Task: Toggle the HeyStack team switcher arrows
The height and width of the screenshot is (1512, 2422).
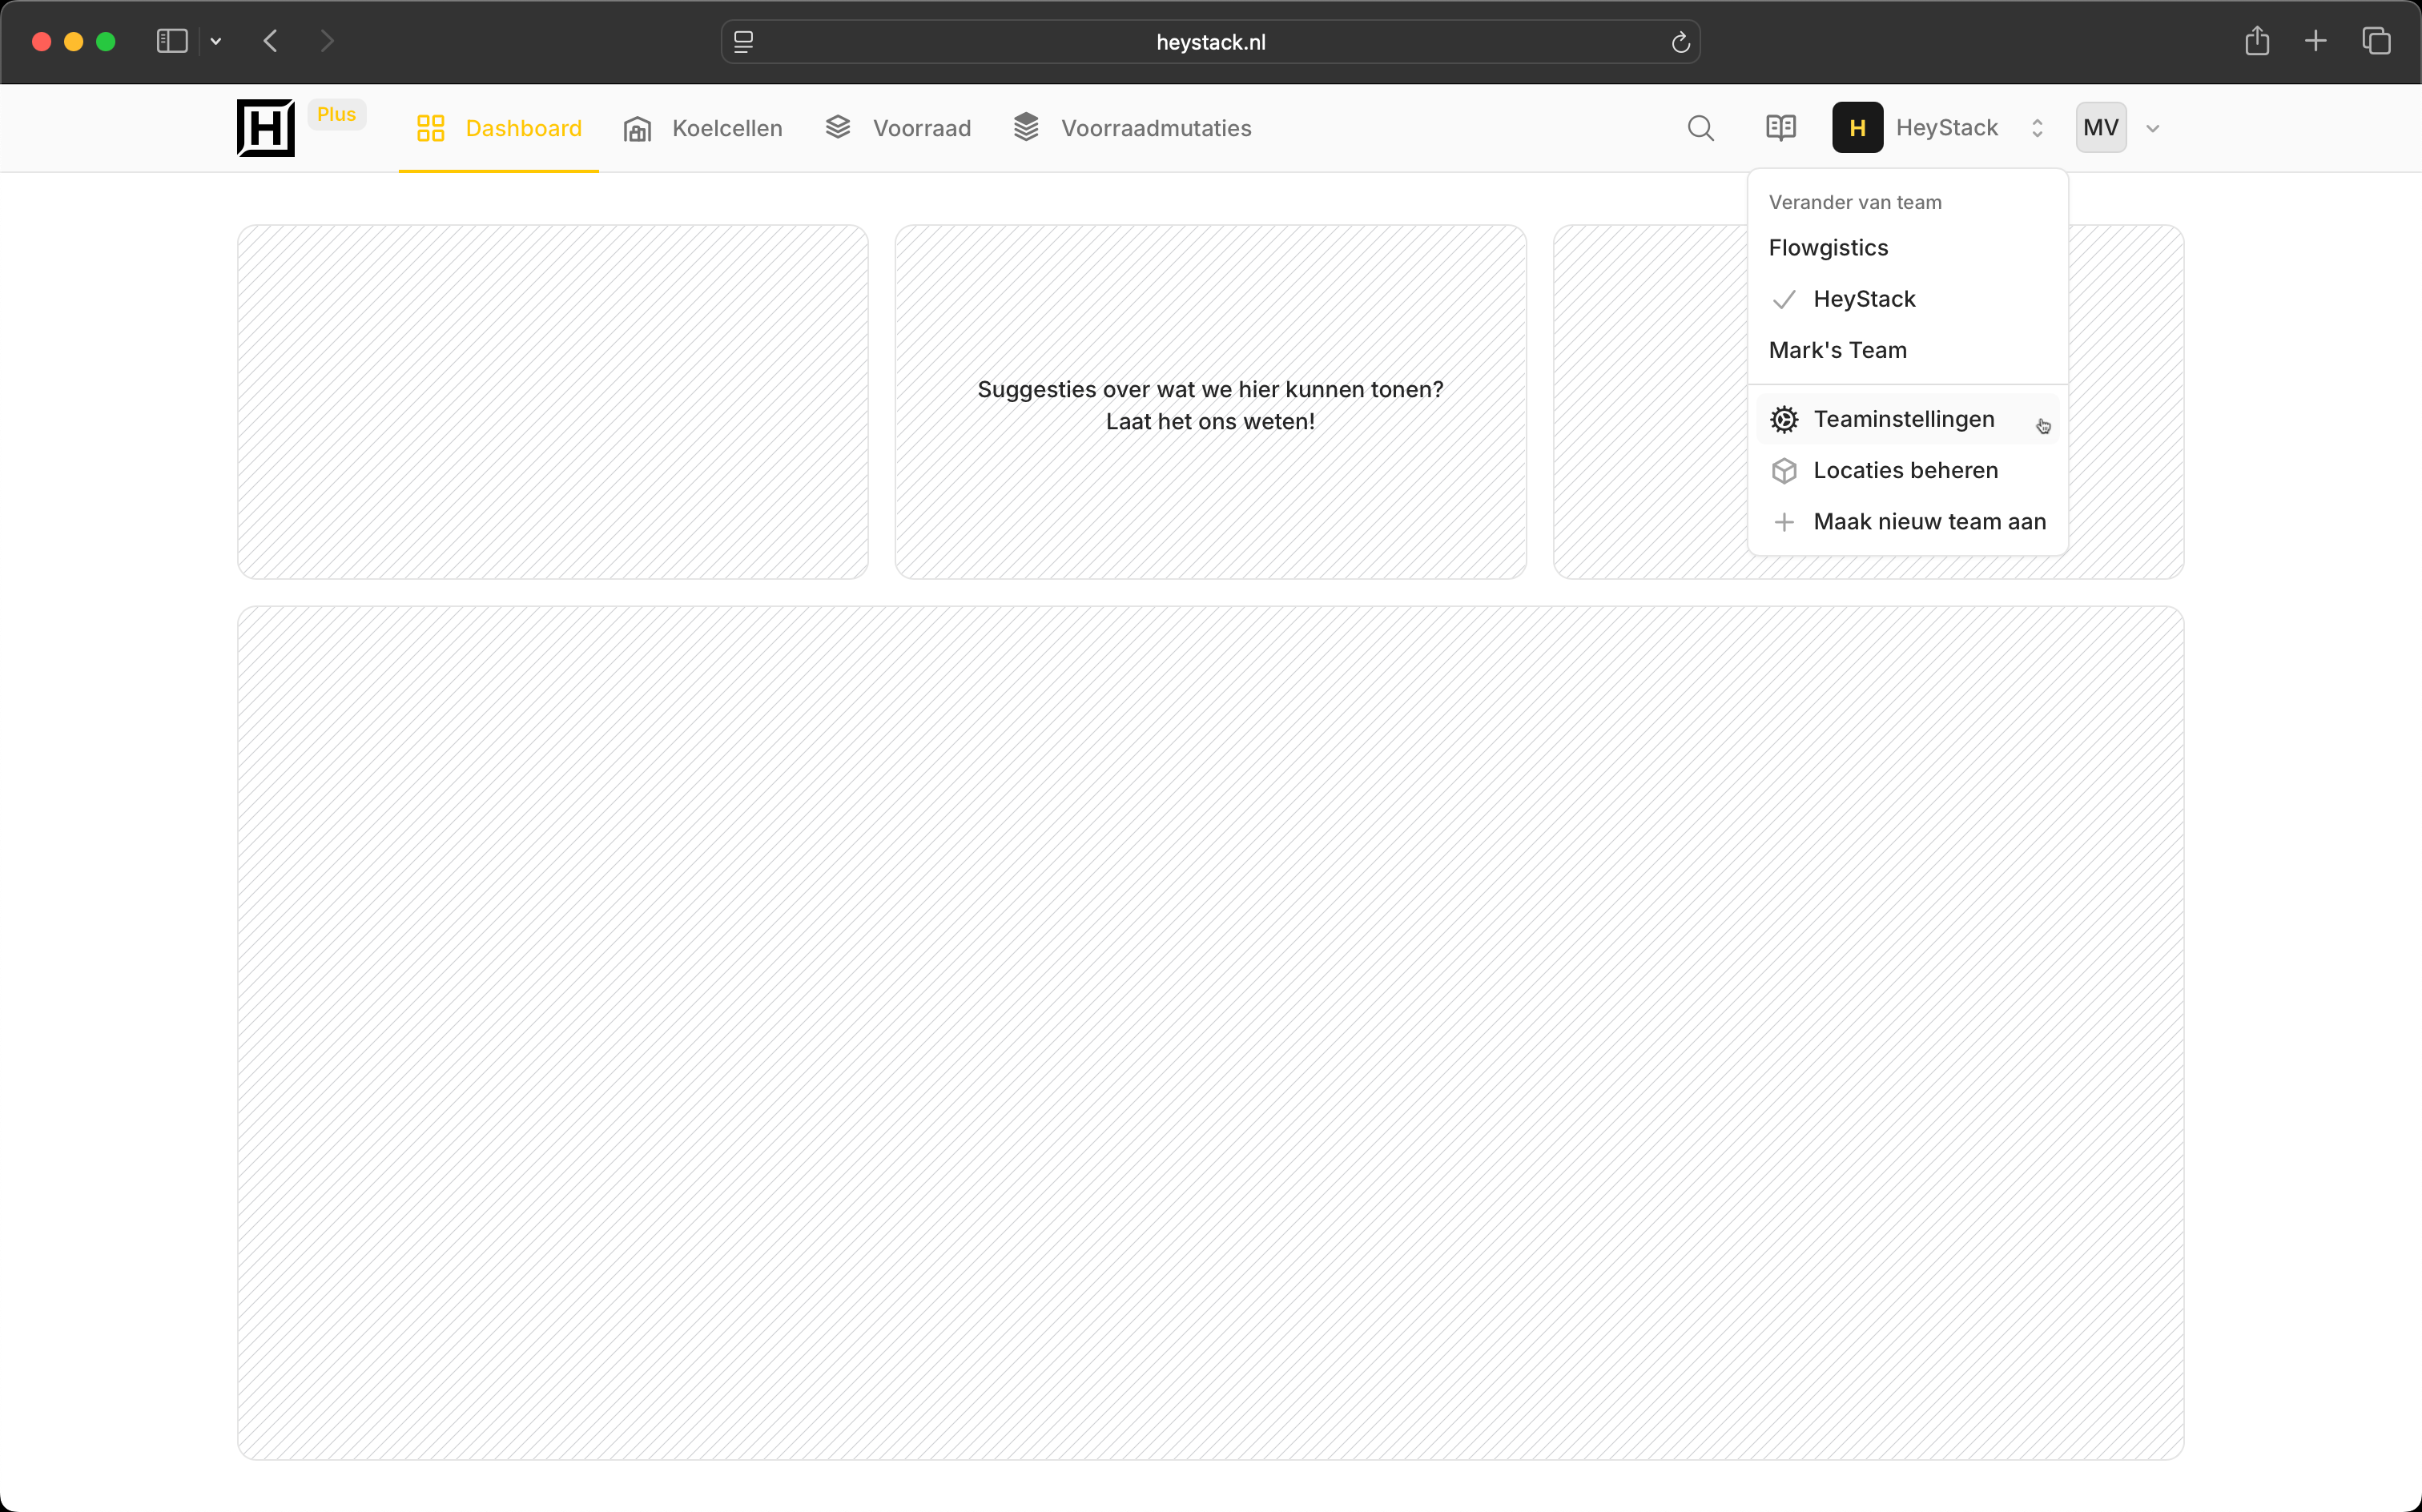Action: [x=2038, y=128]
